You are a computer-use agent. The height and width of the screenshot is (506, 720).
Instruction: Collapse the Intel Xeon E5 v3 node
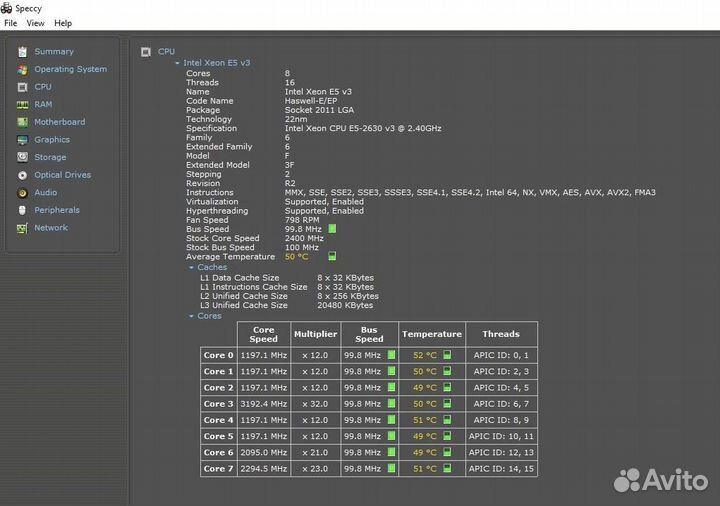(178, 63)
